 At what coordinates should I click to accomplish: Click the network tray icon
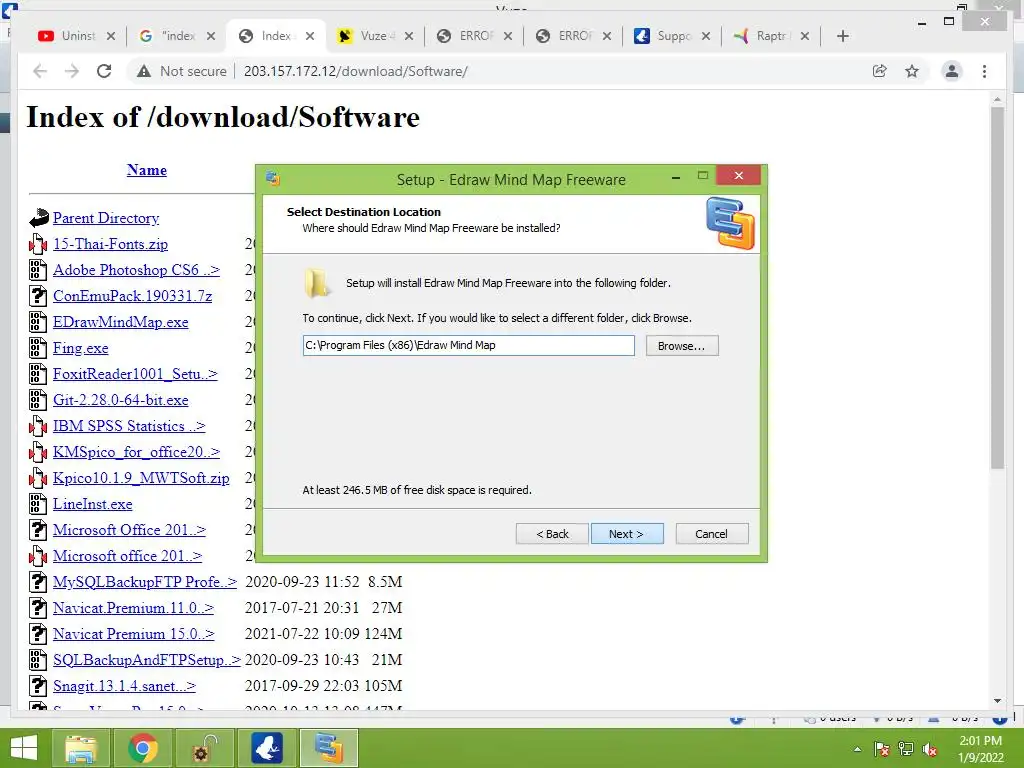(x=906, y=749)
